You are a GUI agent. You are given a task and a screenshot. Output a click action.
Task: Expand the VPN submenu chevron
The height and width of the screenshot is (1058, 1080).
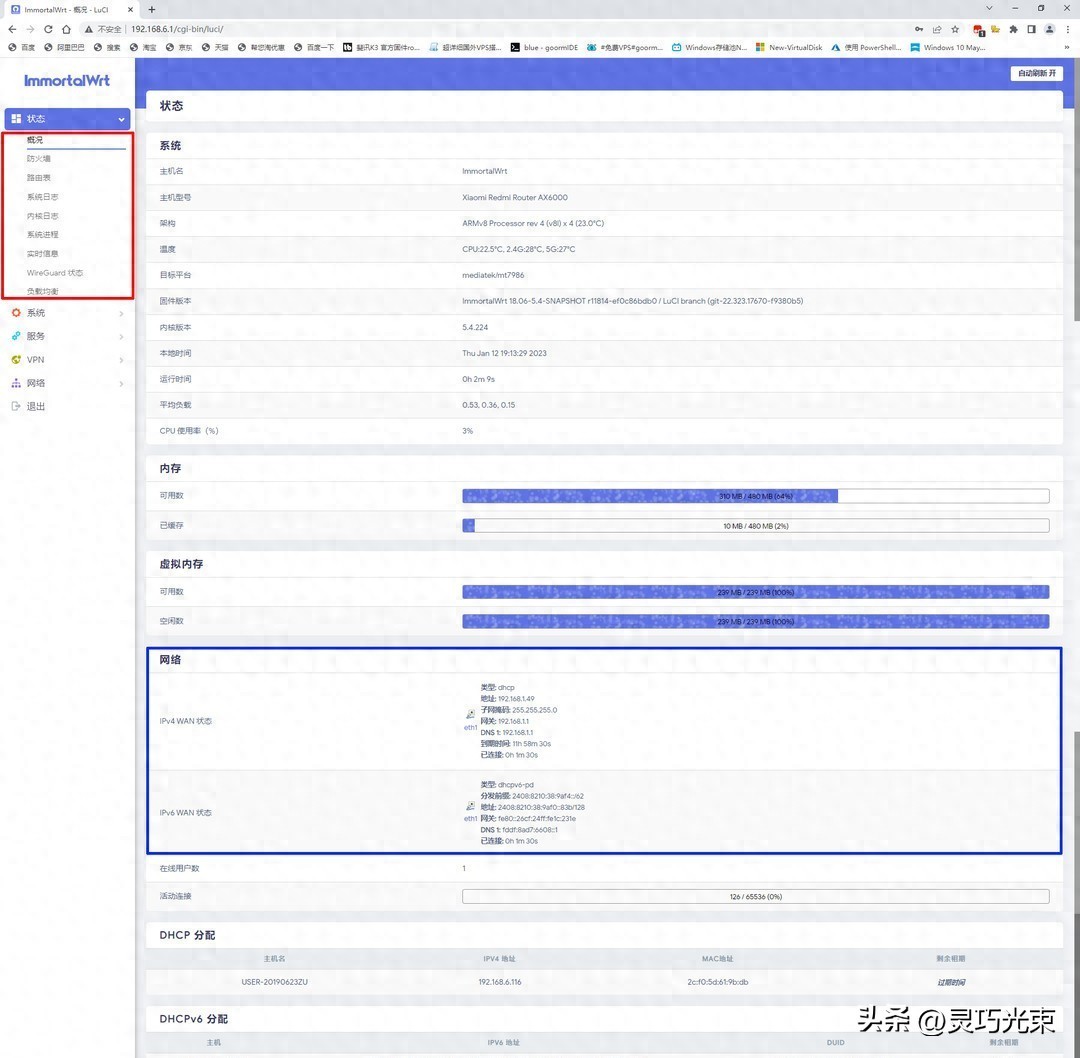[x=121, y=359]
